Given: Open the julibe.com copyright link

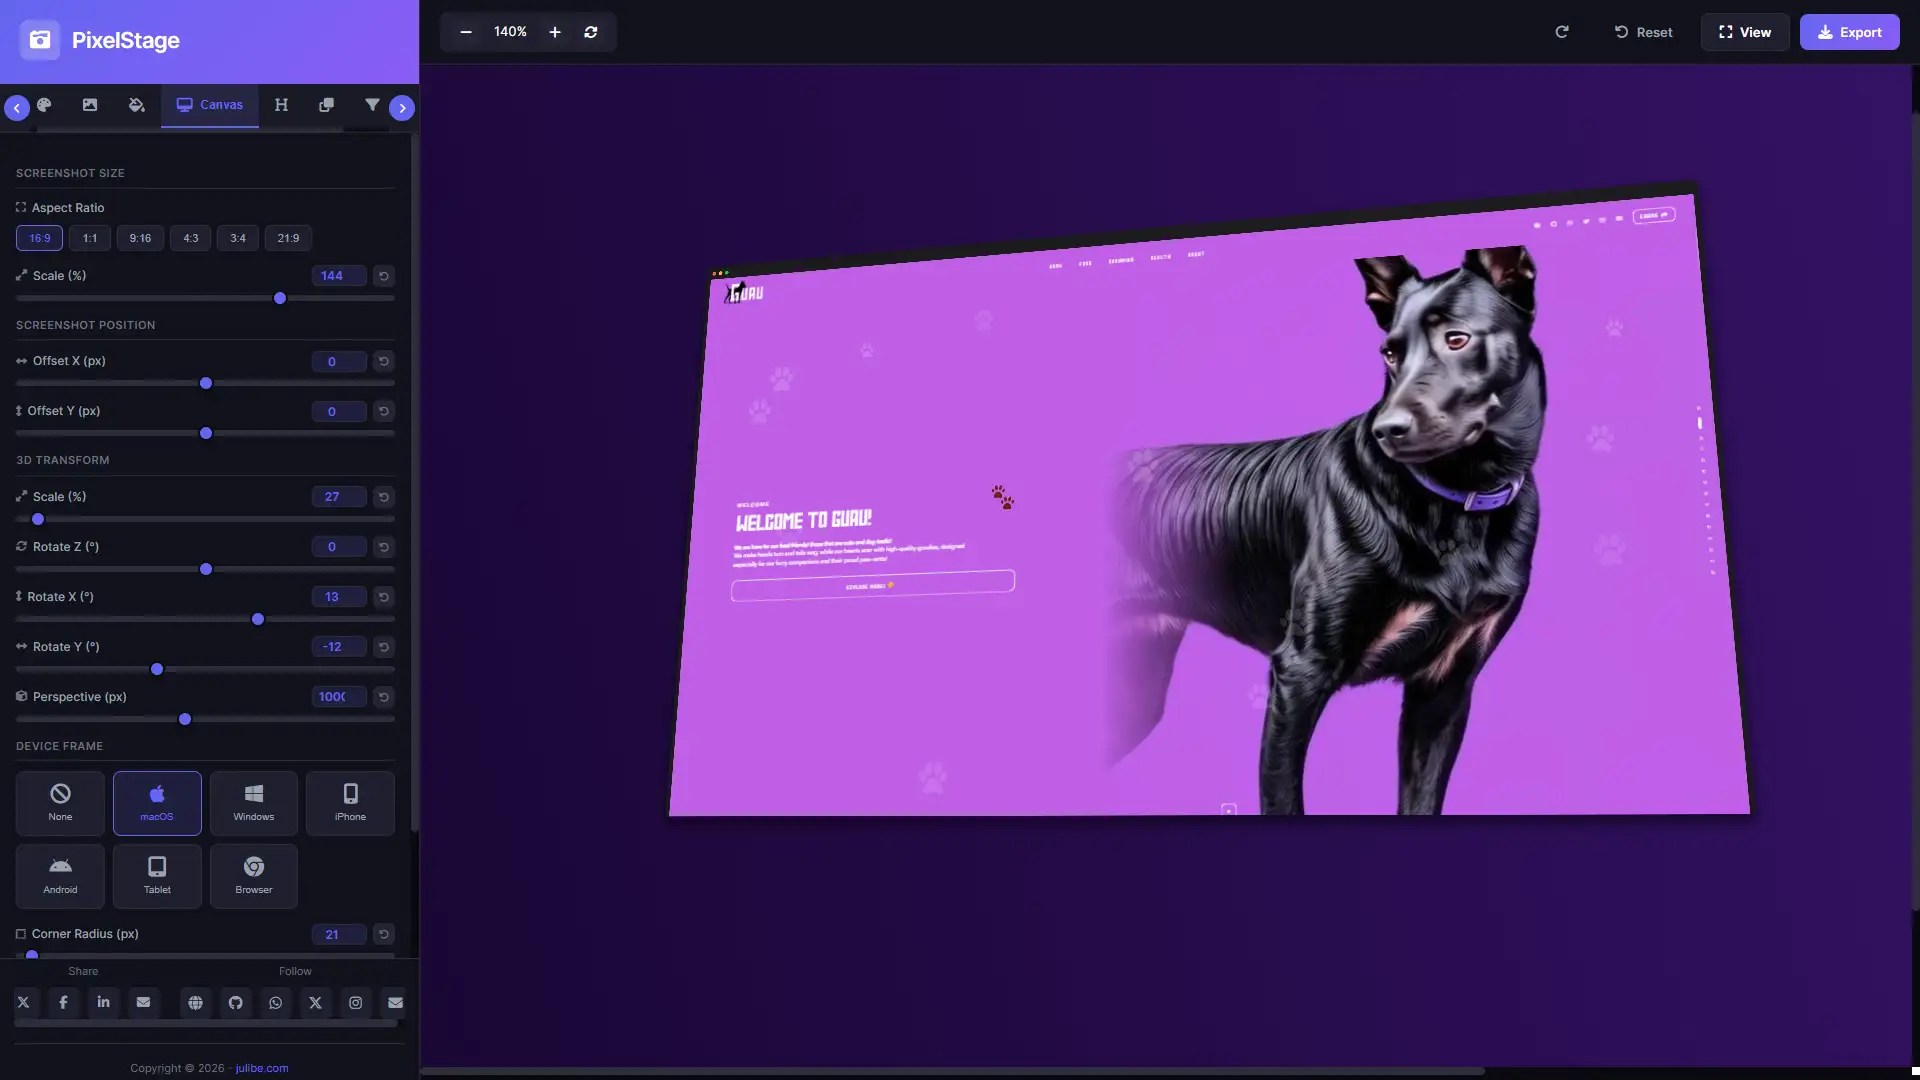Looking at the screenshot, I should click(x=262, y=1068).
